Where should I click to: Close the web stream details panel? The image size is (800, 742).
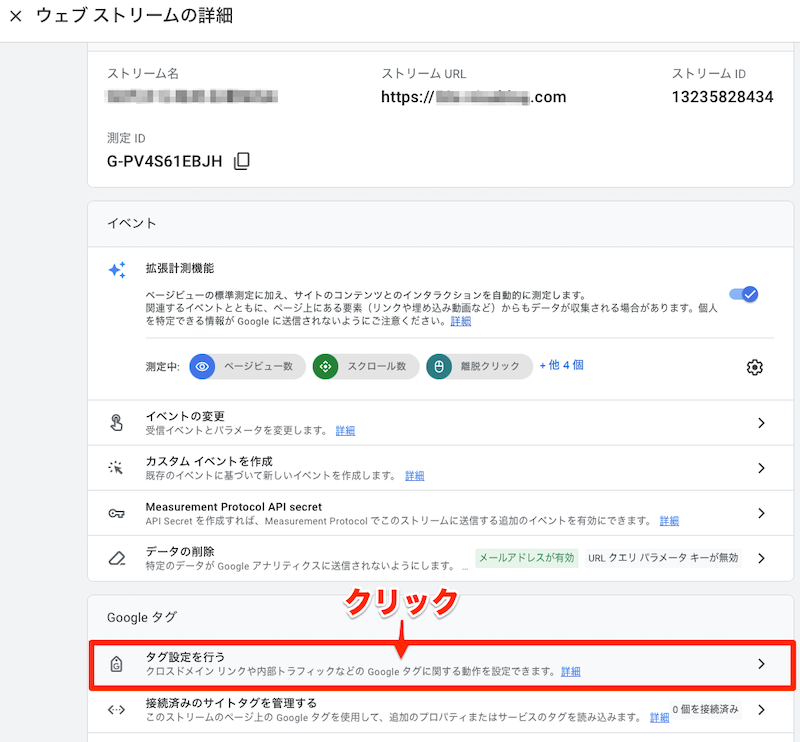click(16, 18)
